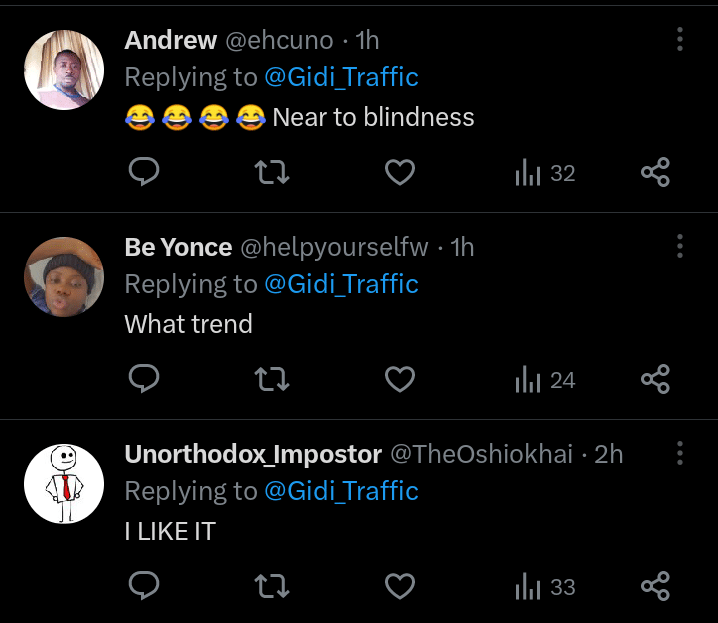Open @Gidi_Traffic link in Andrew's reply
This screenshot has width=718, height=623.
(x=341, y=77)
